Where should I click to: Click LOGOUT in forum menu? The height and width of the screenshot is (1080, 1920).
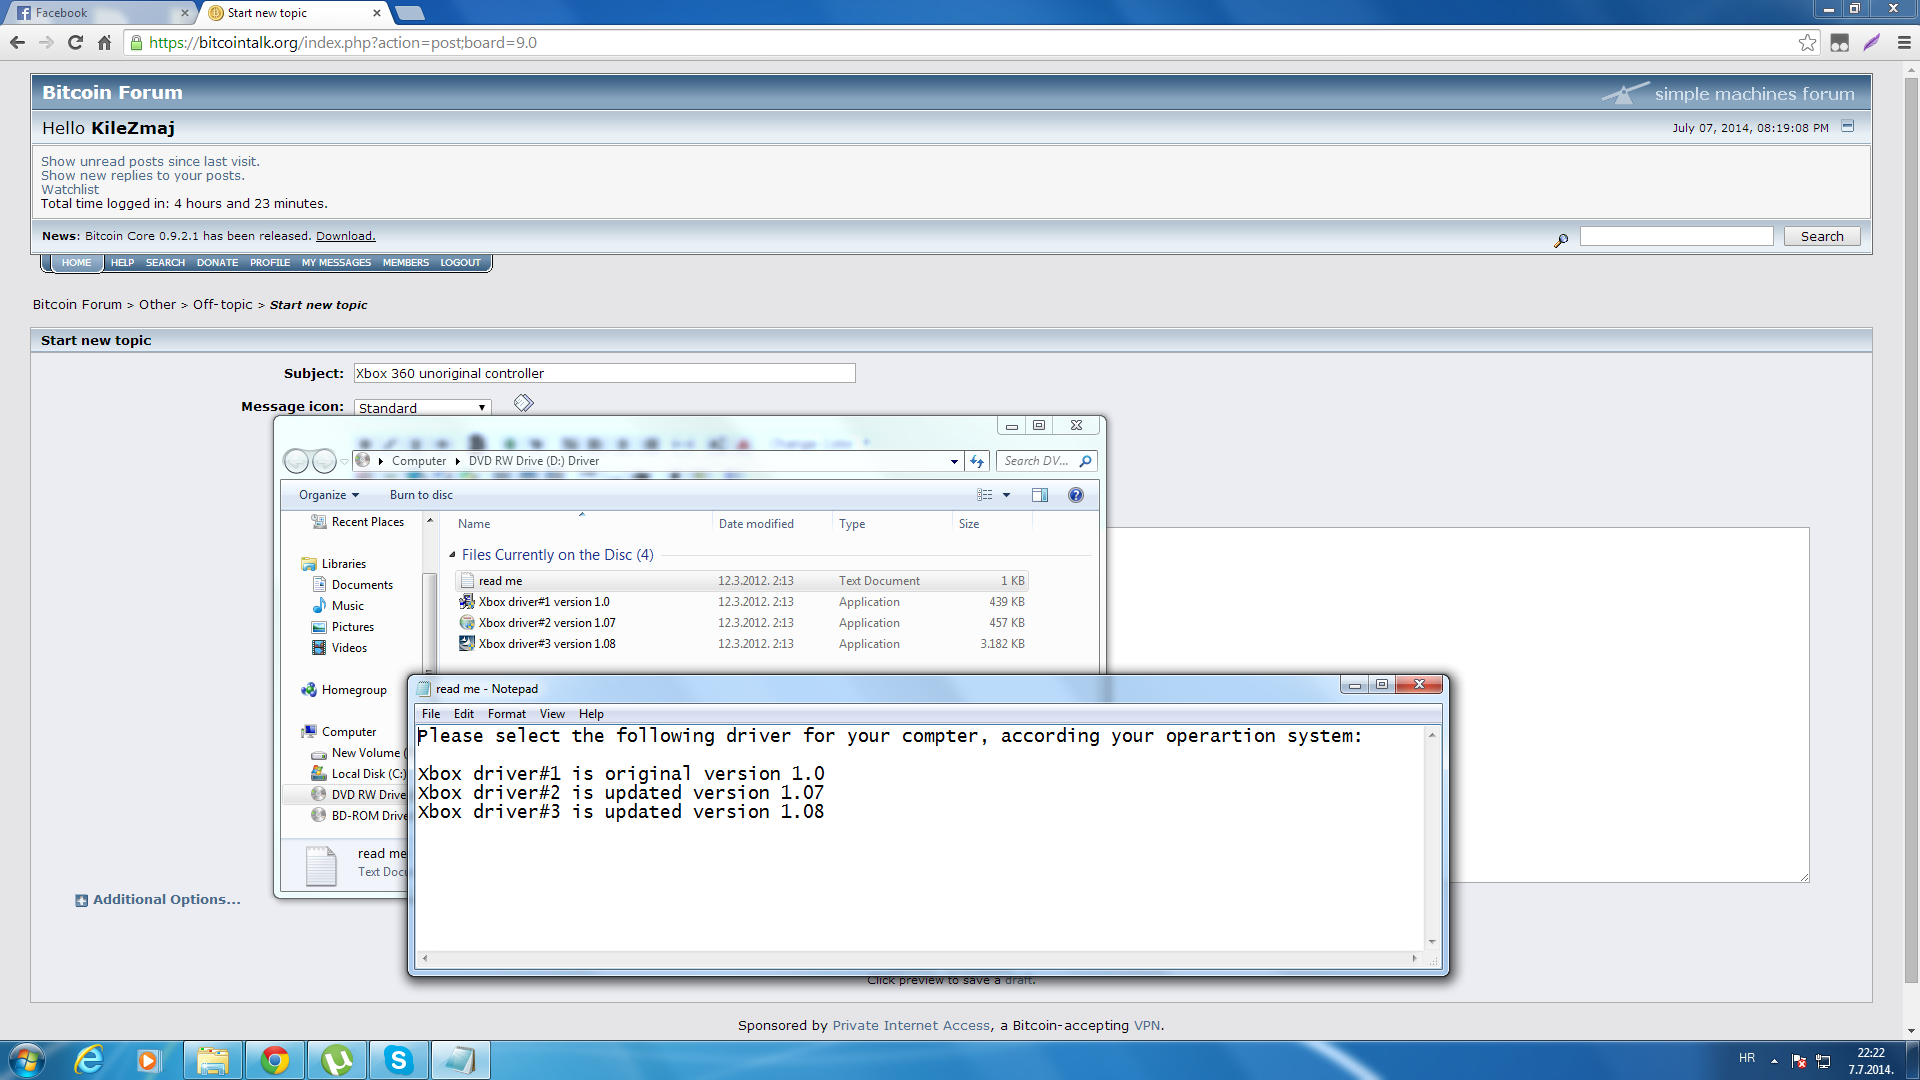460,263
